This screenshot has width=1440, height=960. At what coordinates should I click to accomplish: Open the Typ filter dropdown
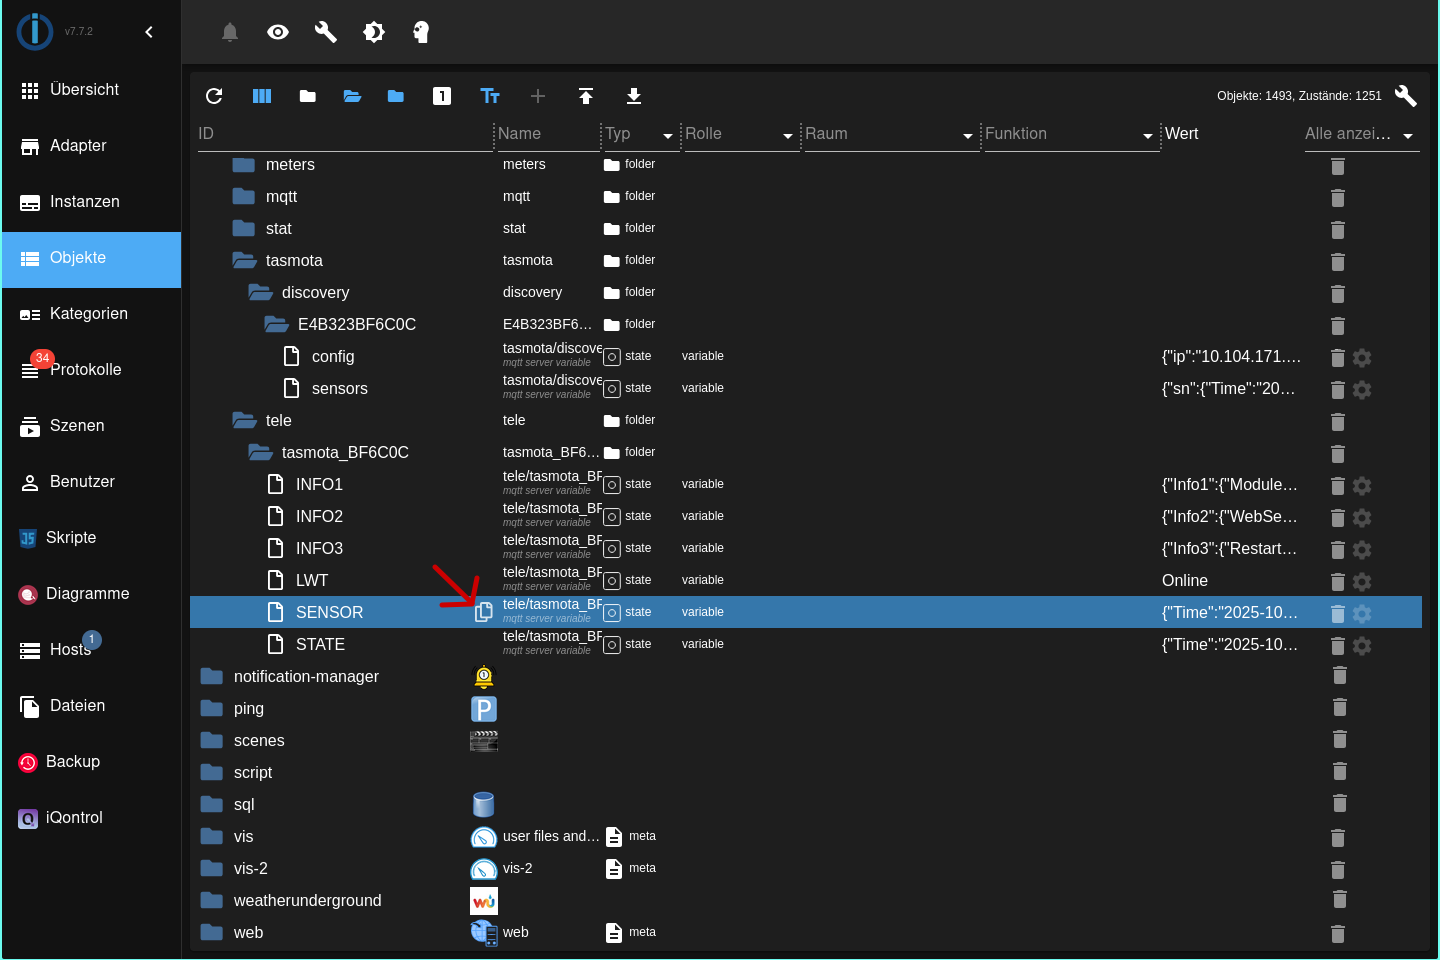pos(667,135)
